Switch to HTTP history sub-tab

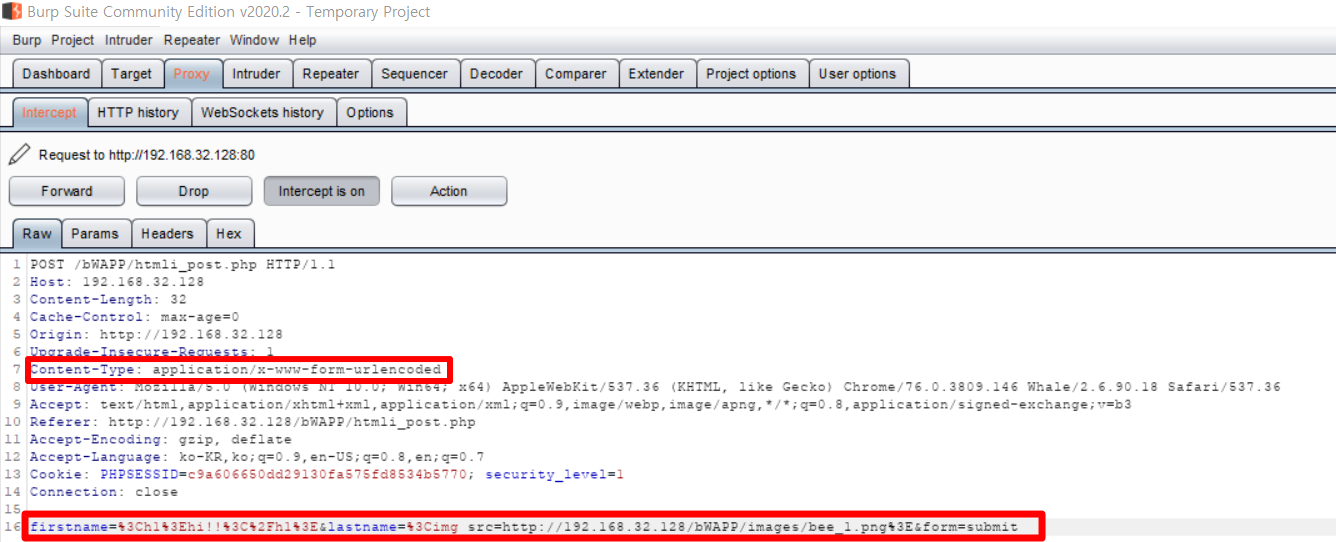138,113
